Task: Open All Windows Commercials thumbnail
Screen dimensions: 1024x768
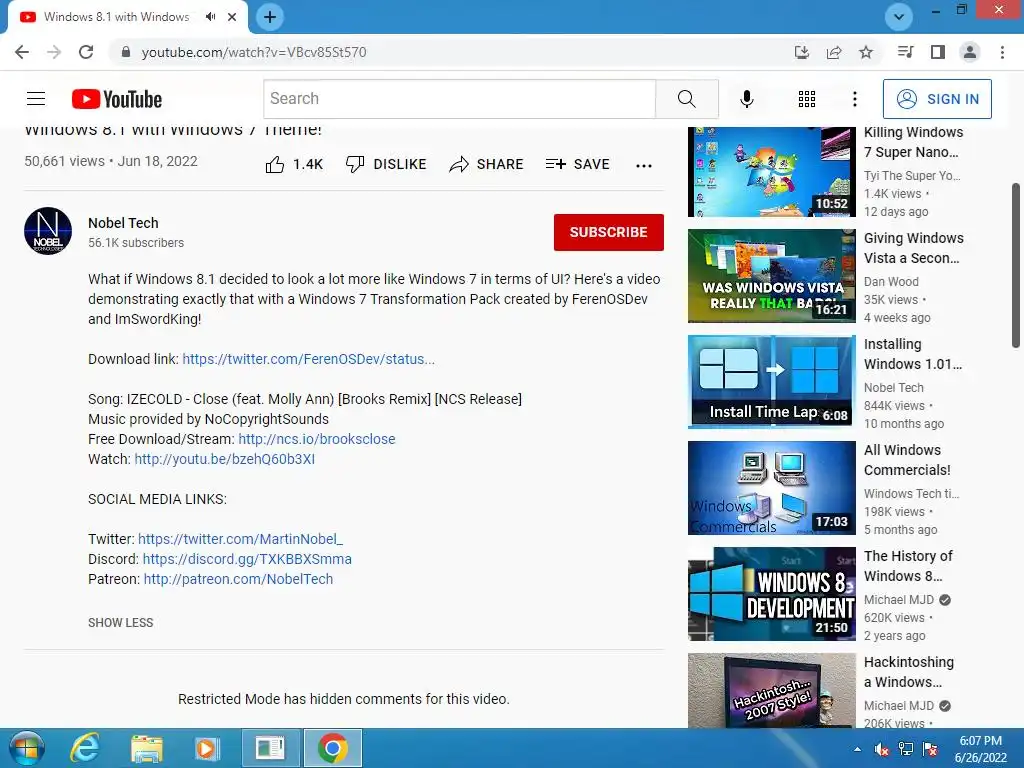Action: tap(772, 488)
